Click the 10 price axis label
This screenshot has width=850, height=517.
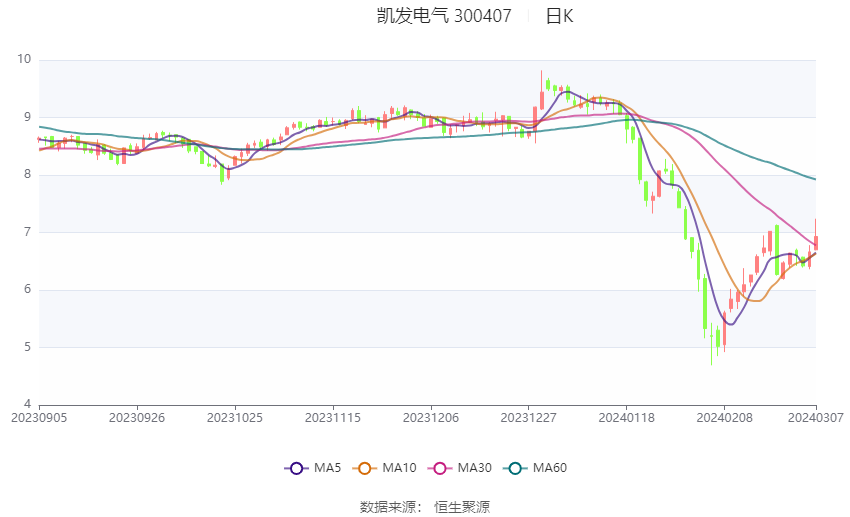[x=24, y=59]
